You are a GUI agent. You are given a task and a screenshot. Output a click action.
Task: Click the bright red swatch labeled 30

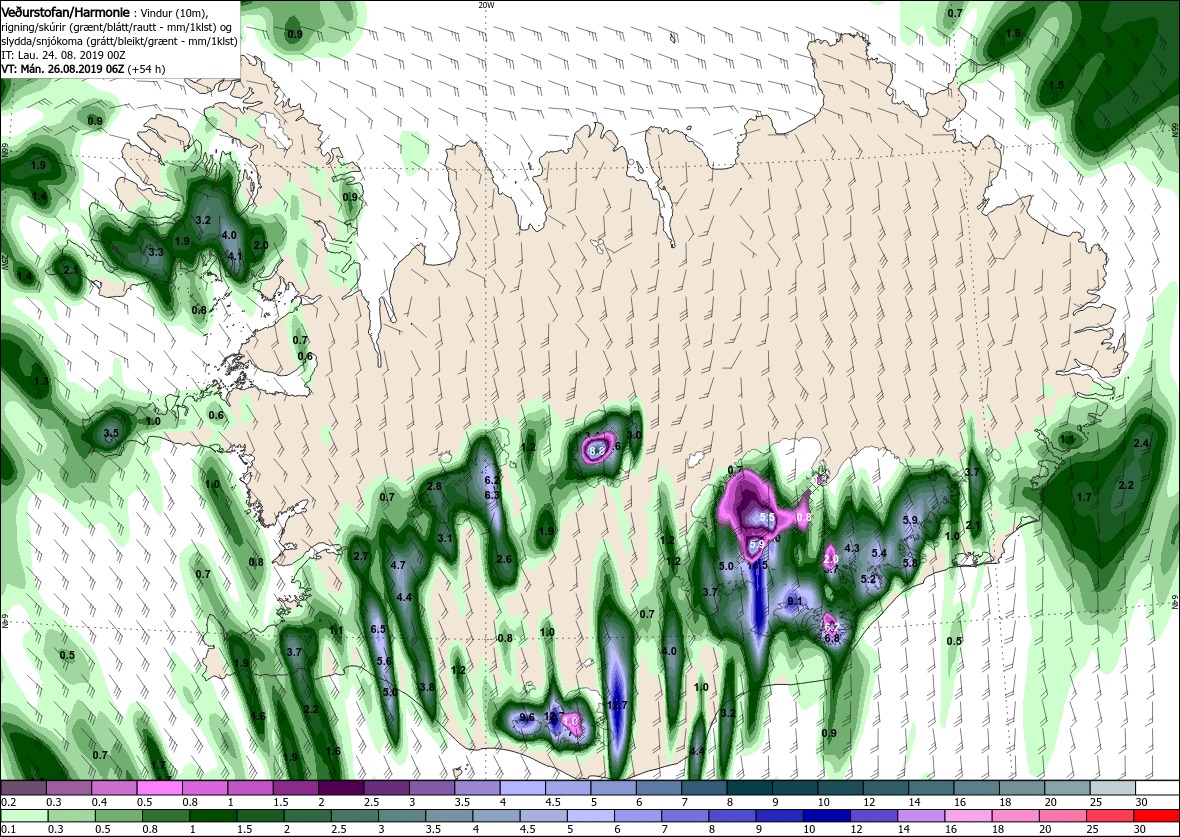pos(1158,817)
